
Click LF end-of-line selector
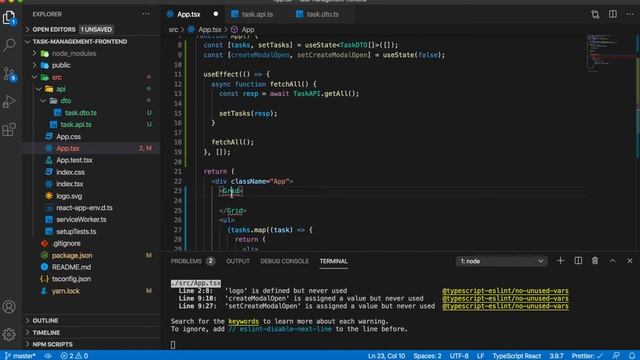tap(480, 356)
